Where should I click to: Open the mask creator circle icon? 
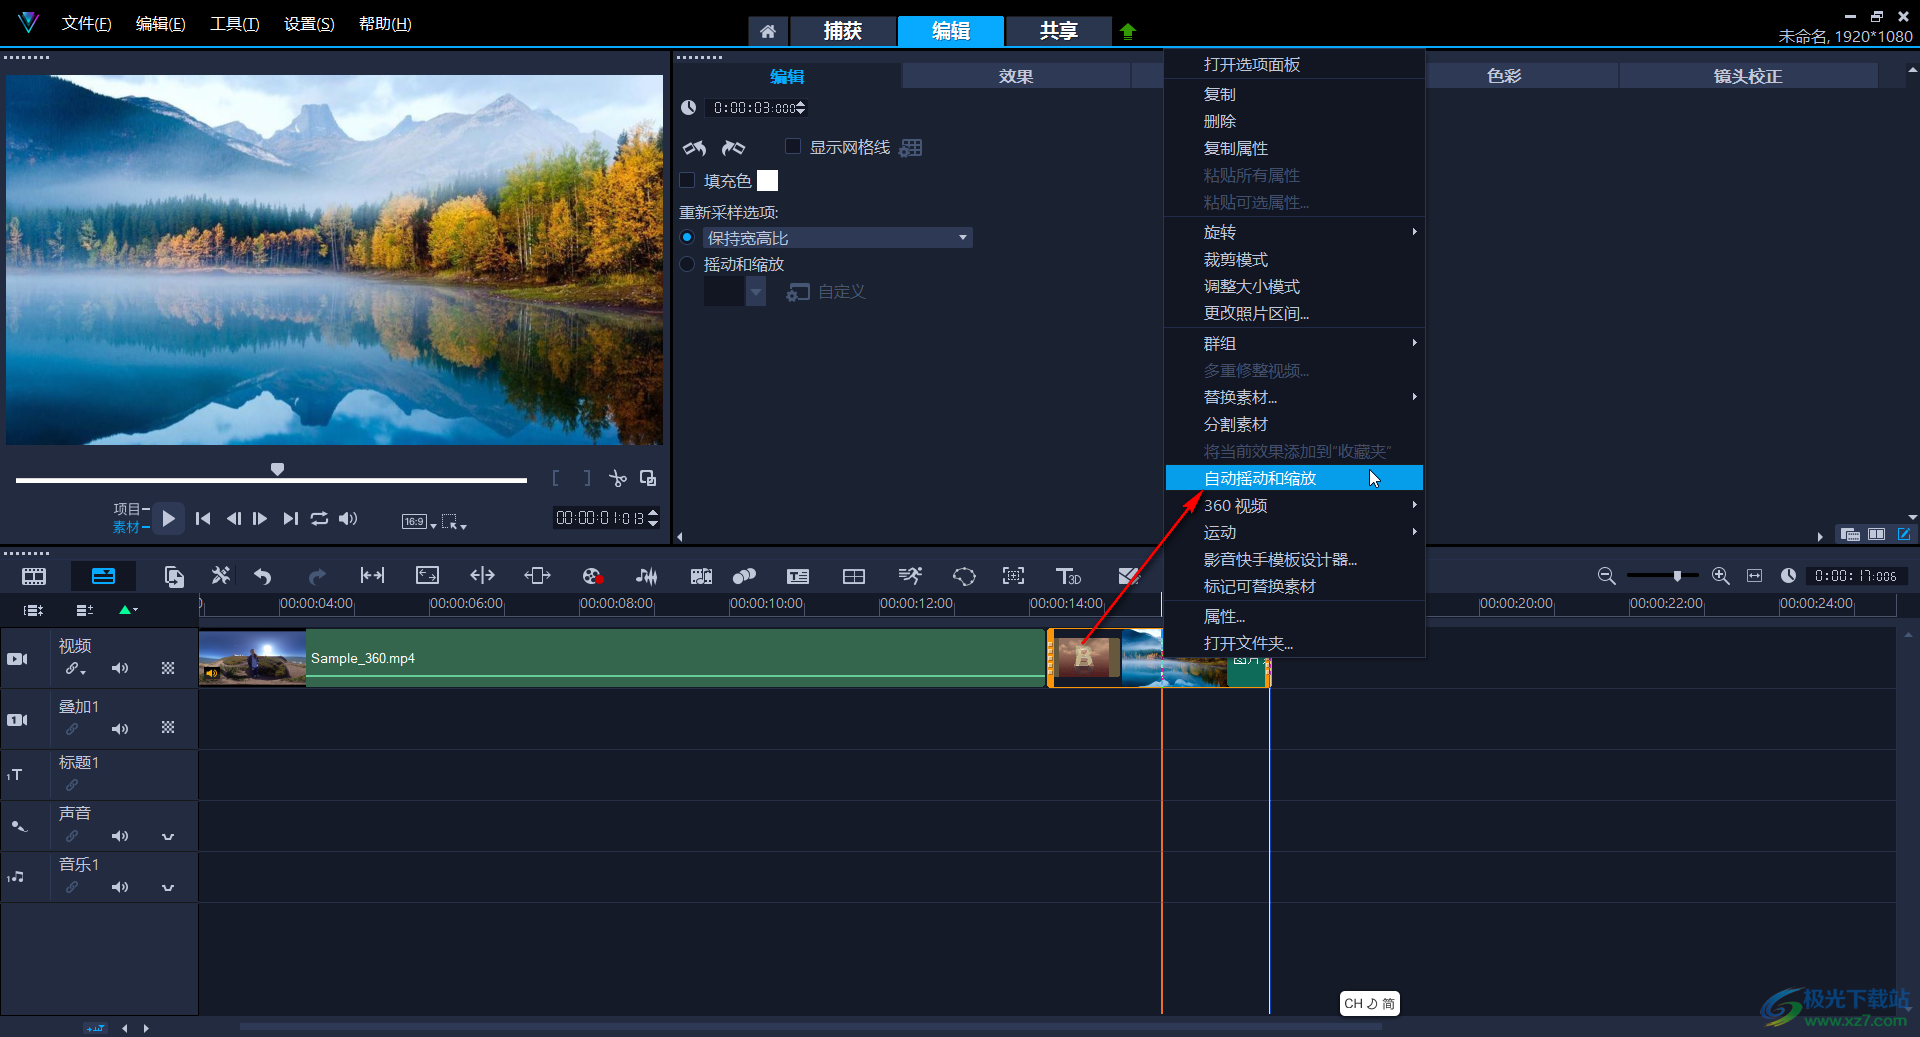[964, 576]
